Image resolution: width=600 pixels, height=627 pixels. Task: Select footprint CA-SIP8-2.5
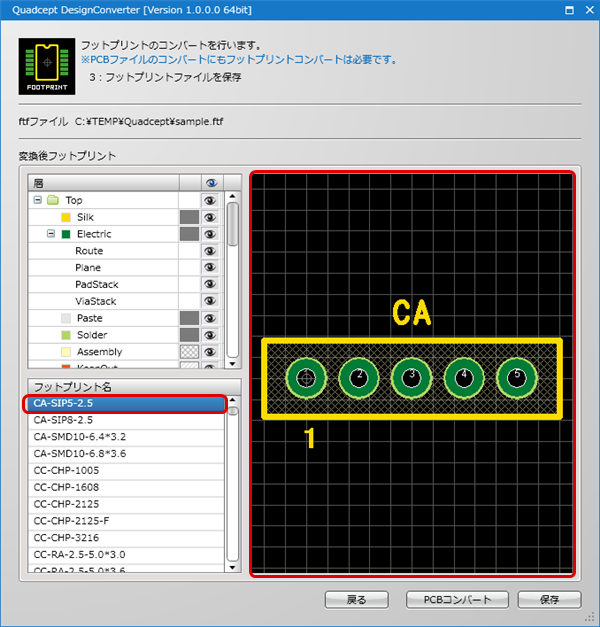click(x=126, y=420)
